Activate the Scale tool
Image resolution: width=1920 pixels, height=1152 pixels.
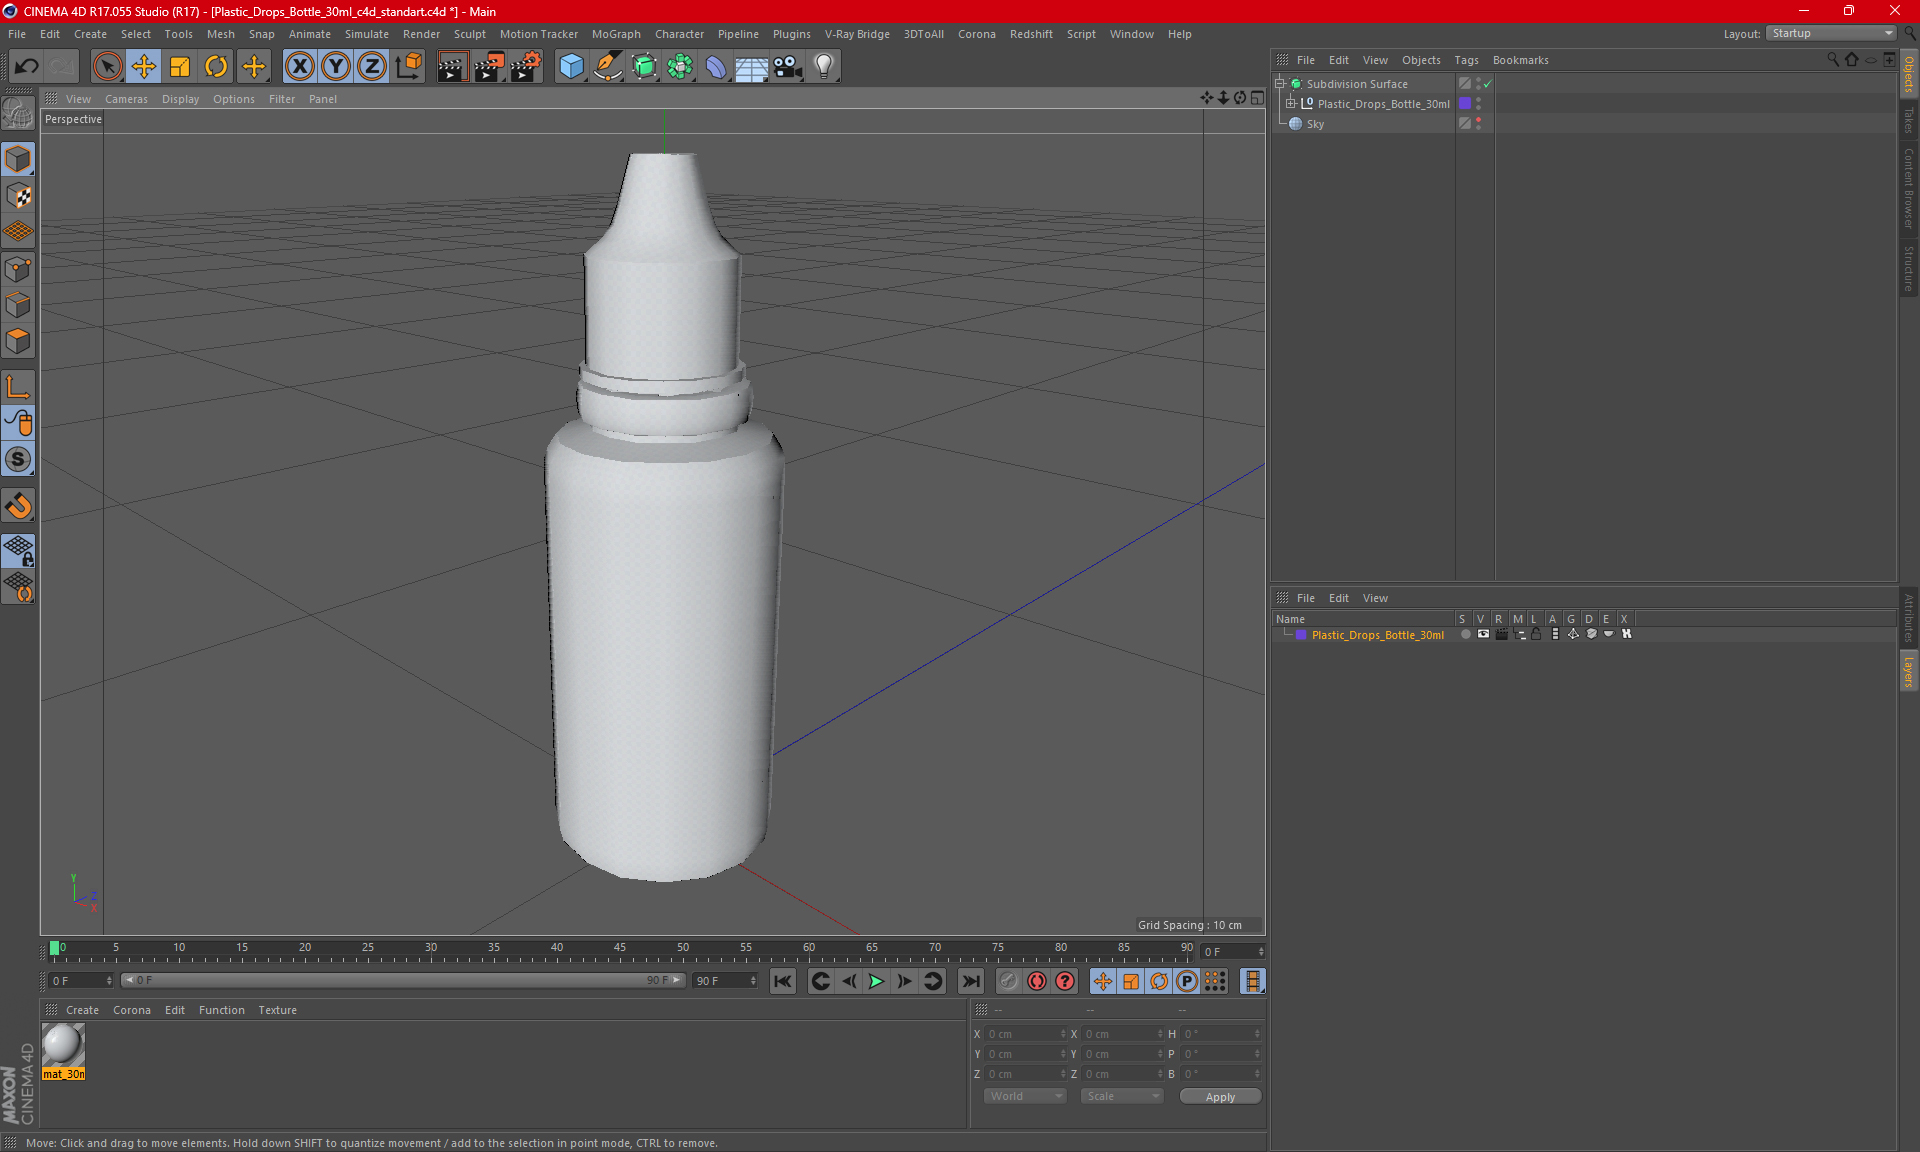(180, 66)
